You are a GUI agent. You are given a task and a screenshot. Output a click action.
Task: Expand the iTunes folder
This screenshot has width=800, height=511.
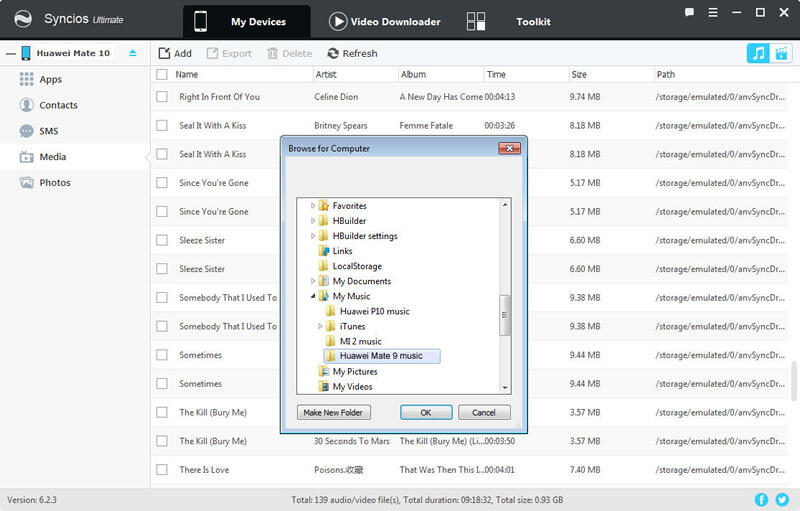point(321,327)
